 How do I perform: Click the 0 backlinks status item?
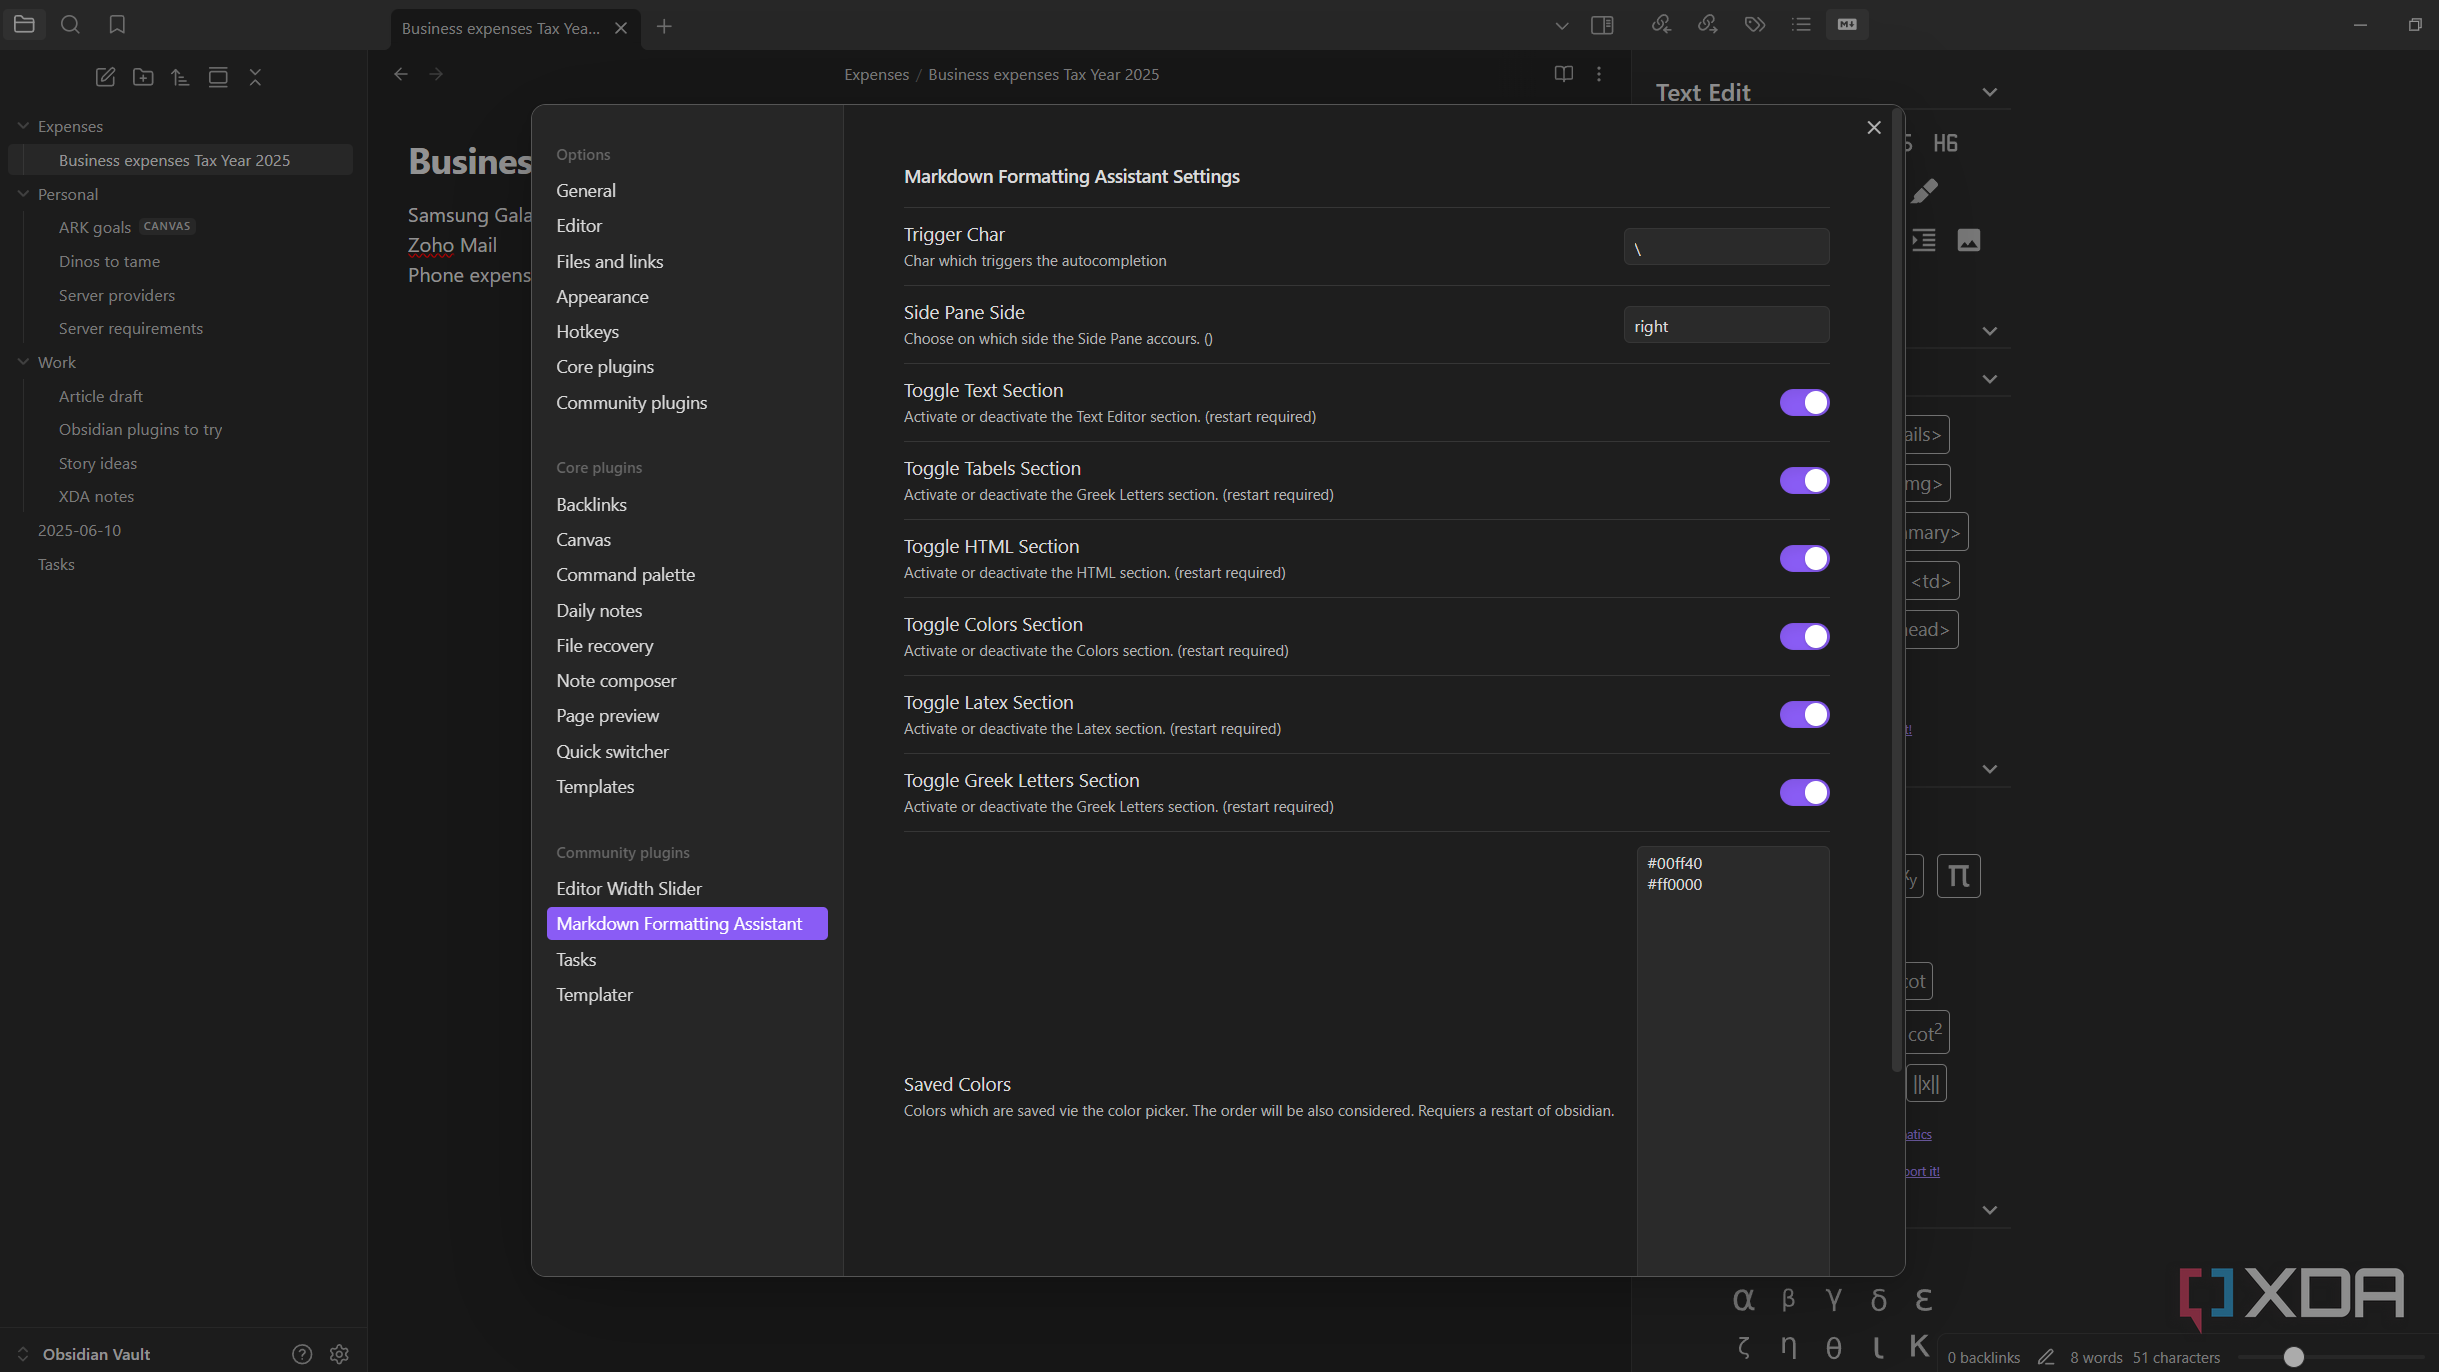pos(1983,1357)
